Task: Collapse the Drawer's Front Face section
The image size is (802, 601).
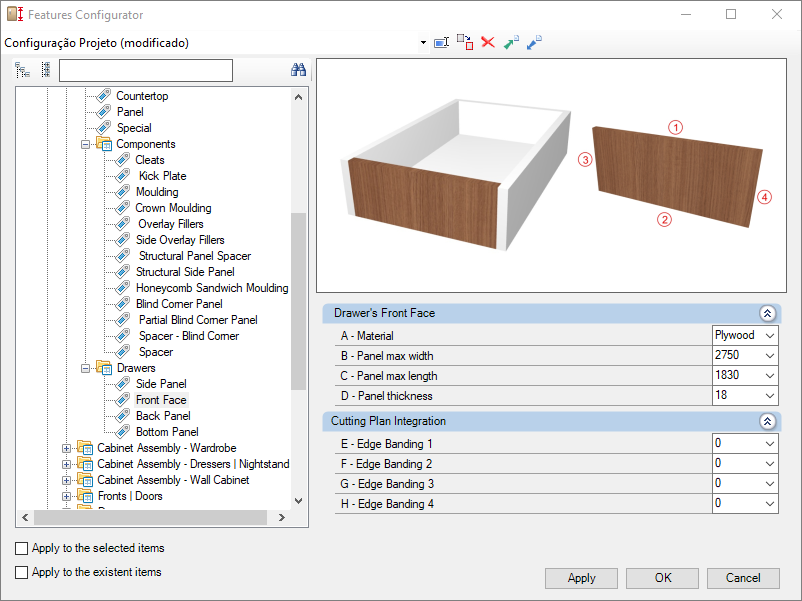Action: (x=767, y=313)
